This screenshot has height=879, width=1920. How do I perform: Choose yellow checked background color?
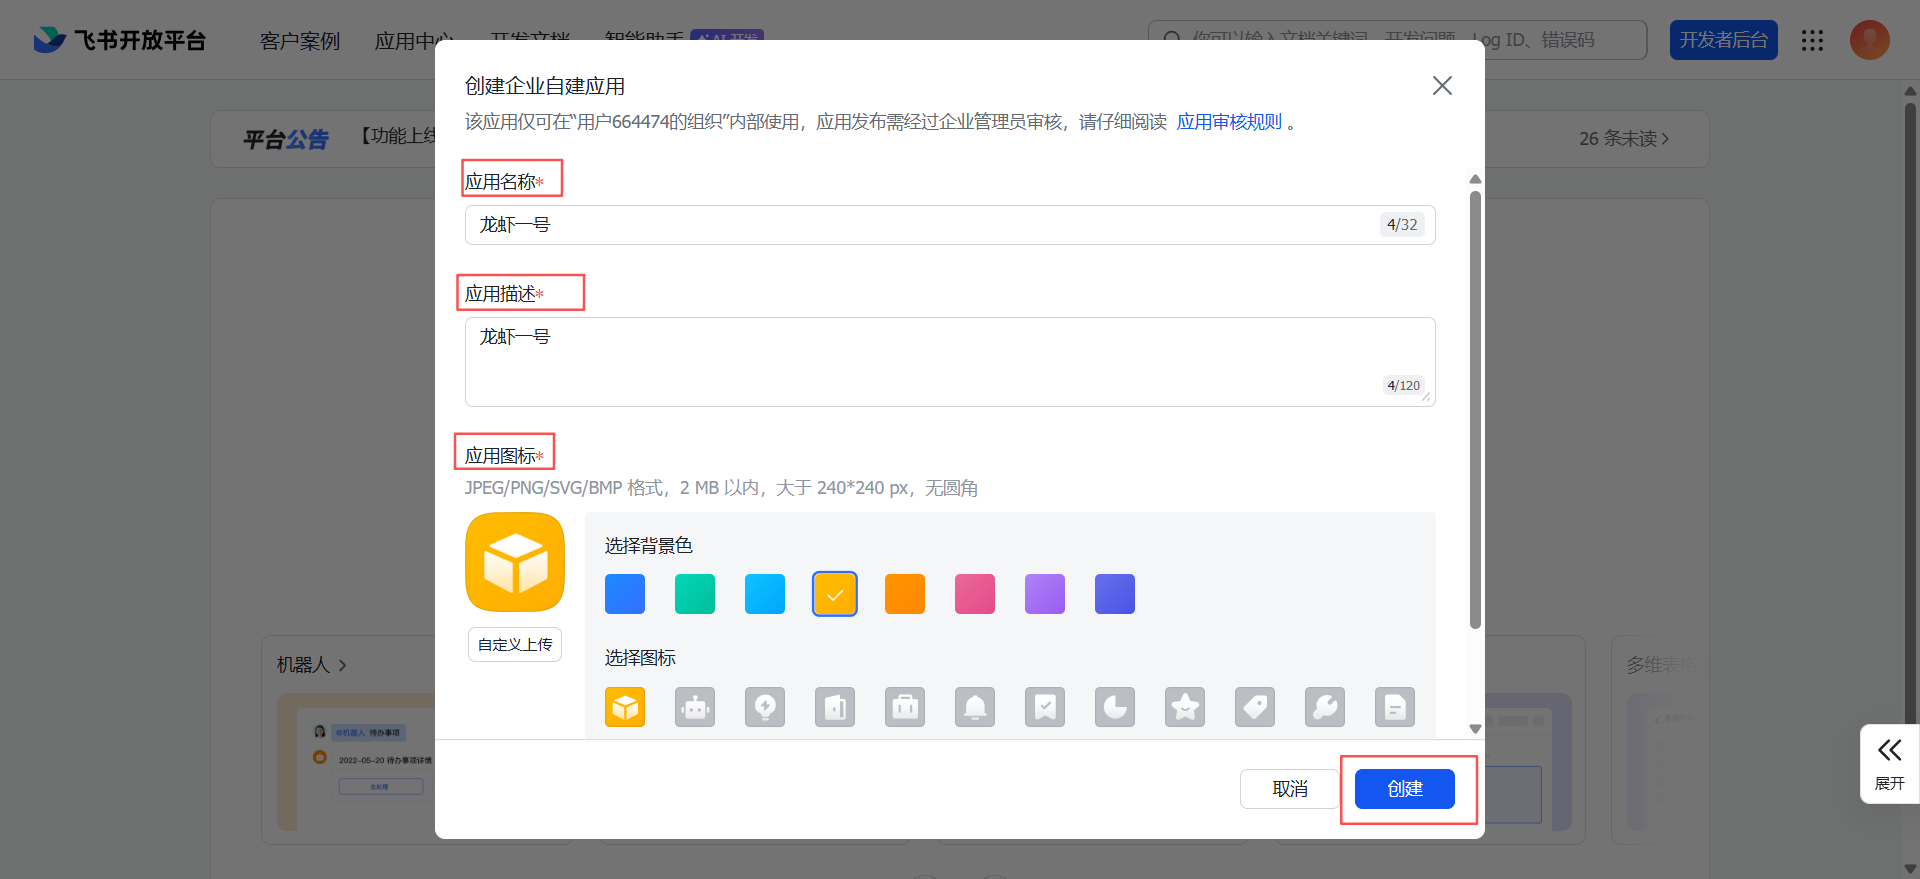835,594
